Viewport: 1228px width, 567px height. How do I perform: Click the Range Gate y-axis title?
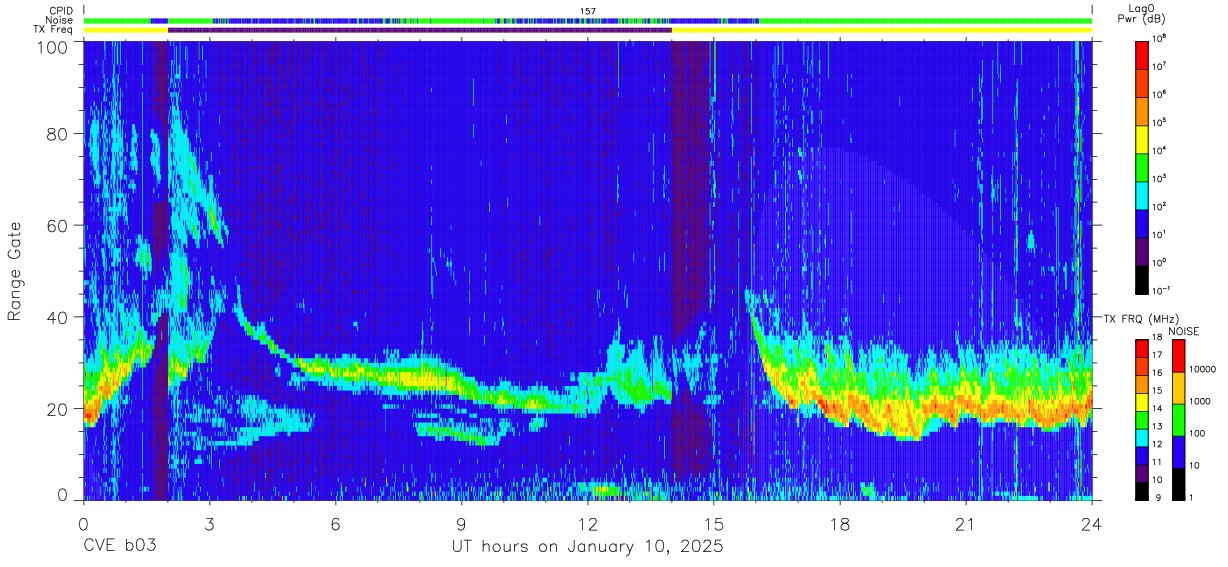click(x=15, y=272)
